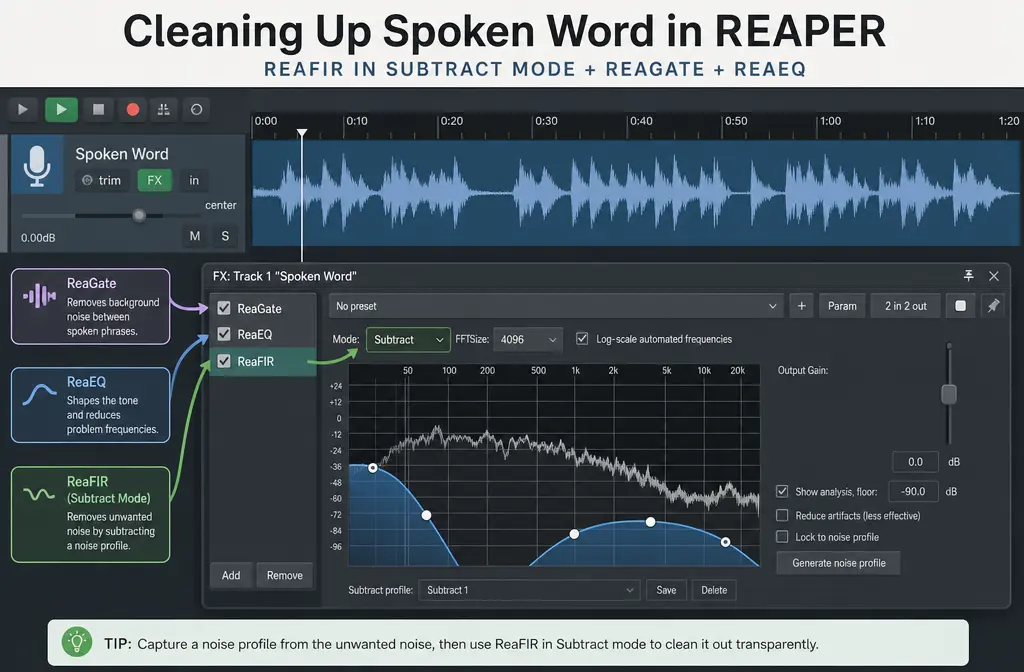Viewport: 1024px width, 672px height.
Task: Select ReaGate in the FX chain
Action: pos(259,308)
